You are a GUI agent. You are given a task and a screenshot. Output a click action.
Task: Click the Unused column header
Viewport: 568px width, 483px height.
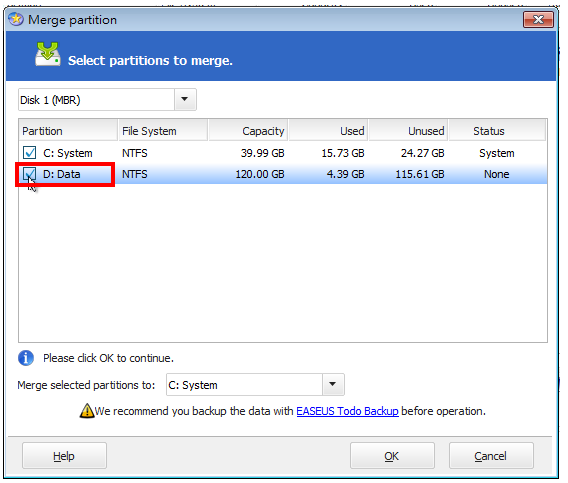pos(408,131)
